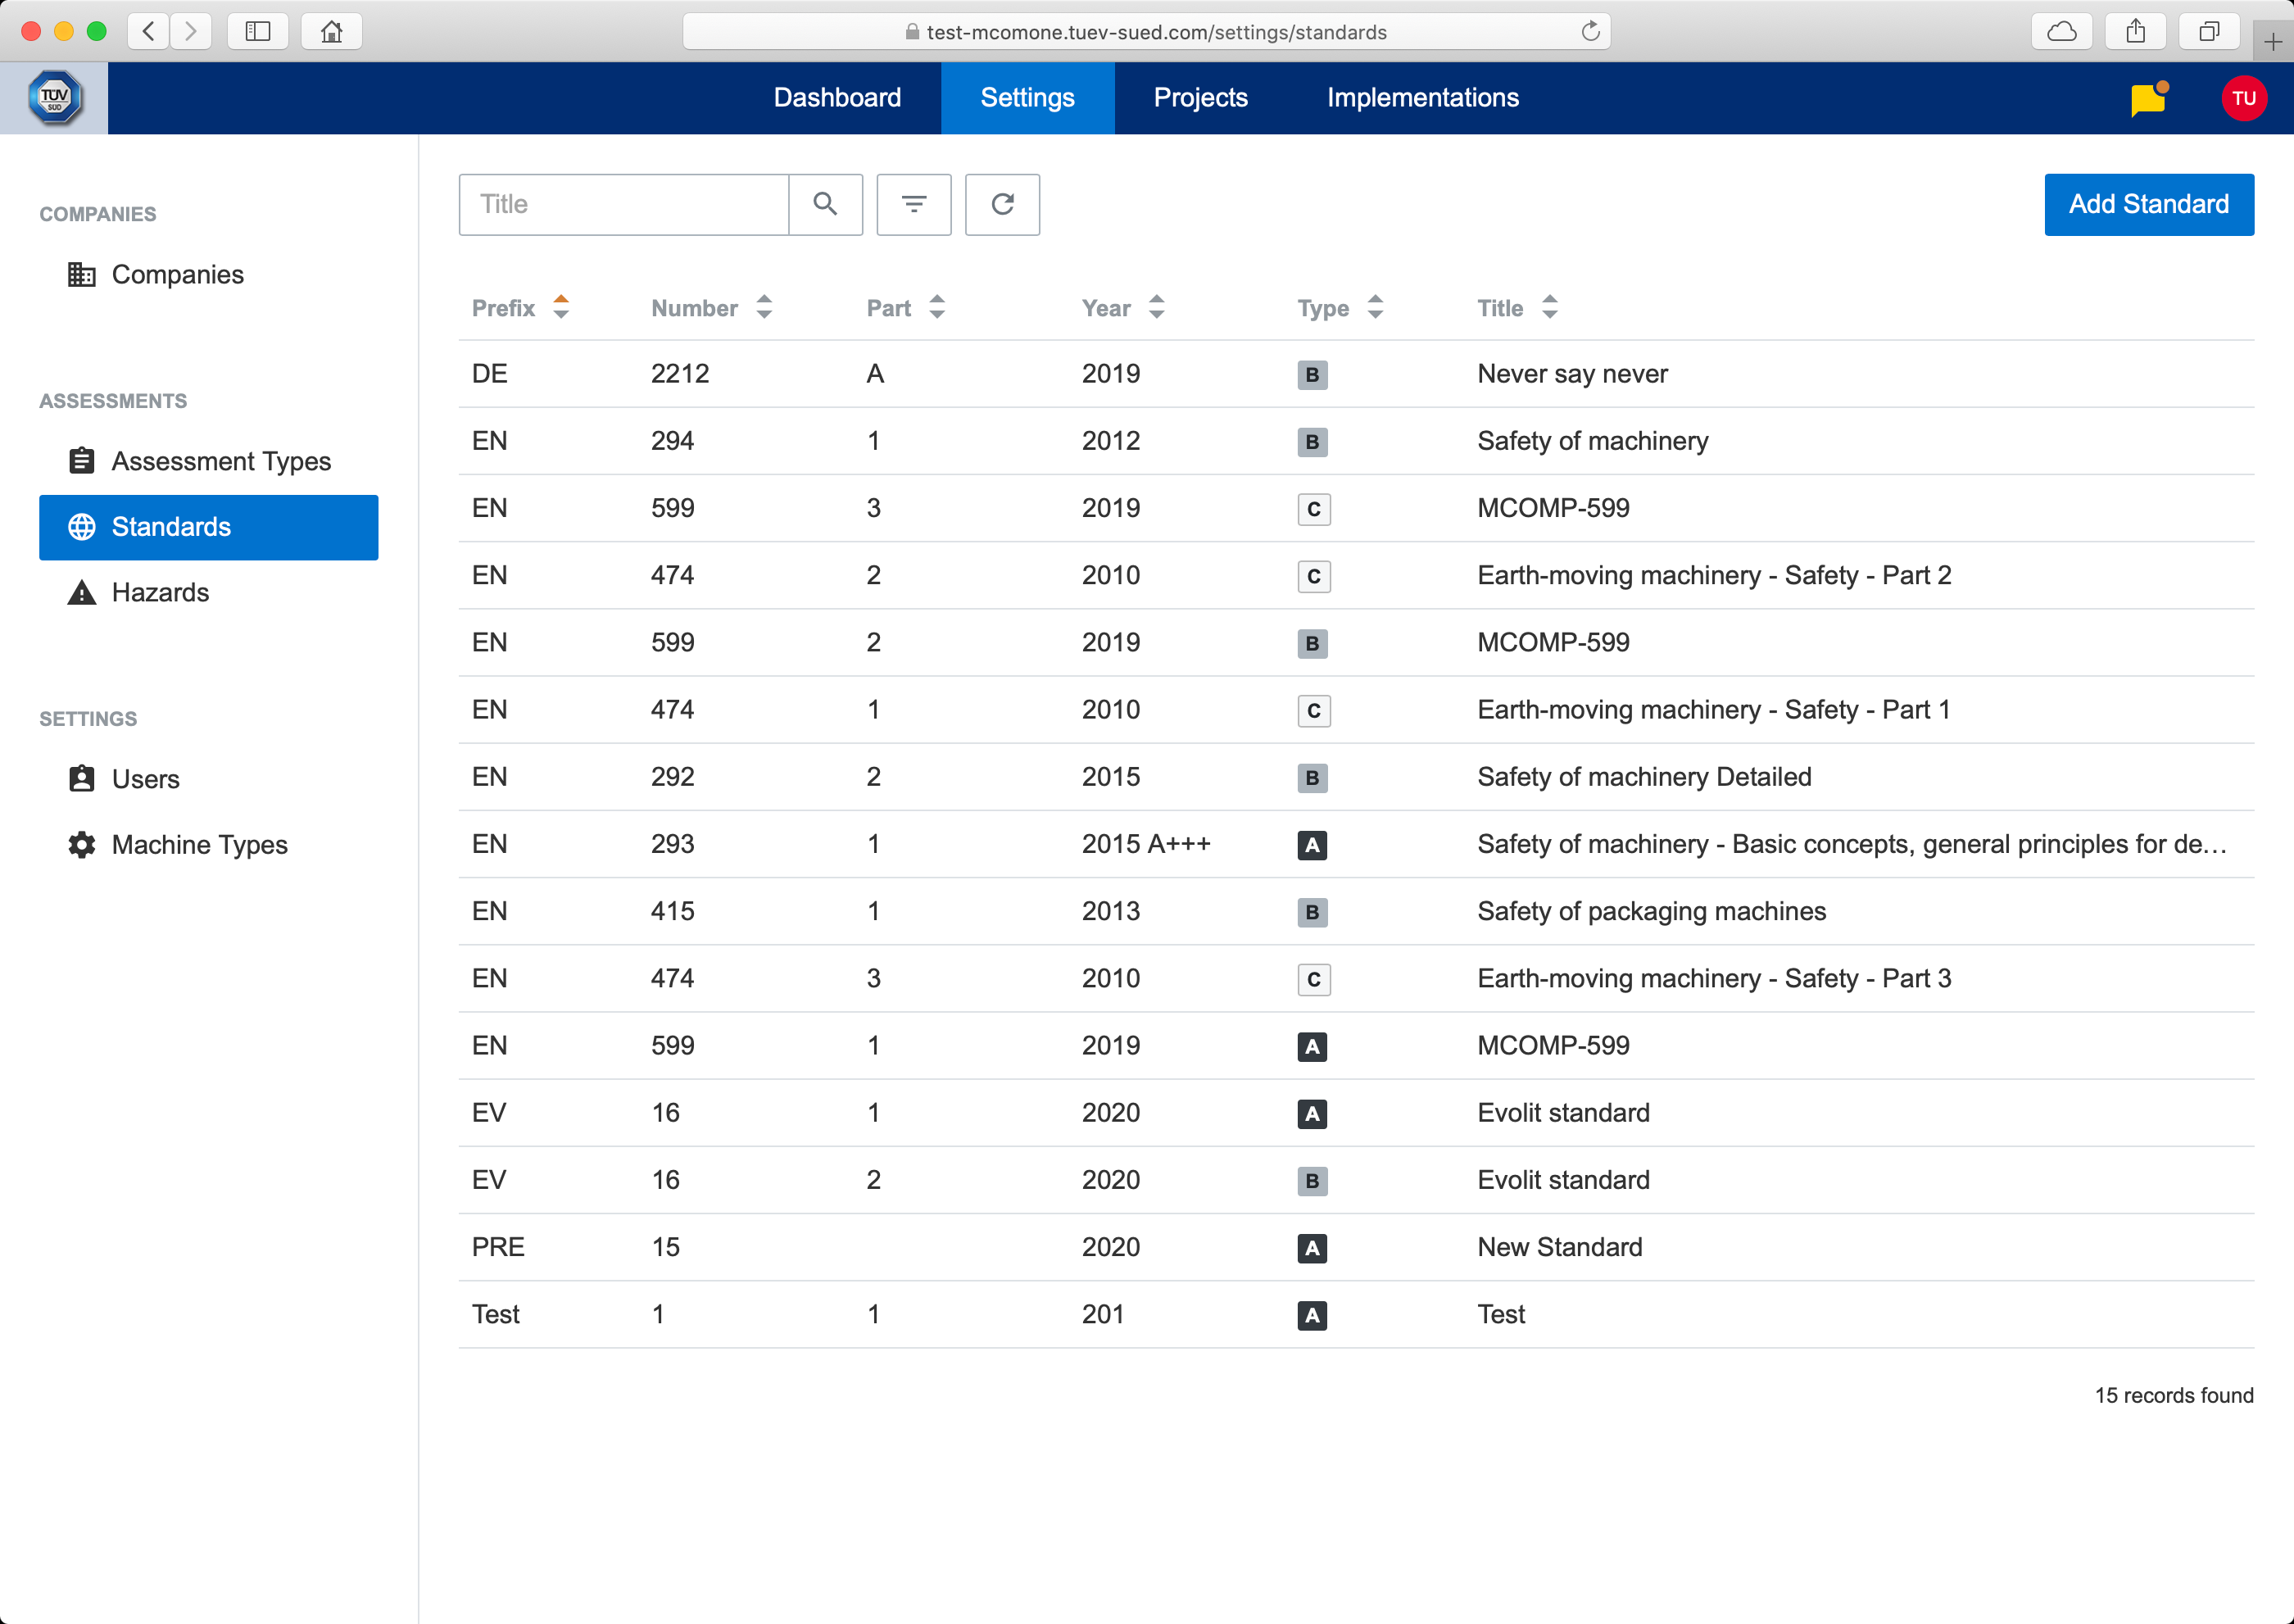Focus the Title search input field

(623, 204)
